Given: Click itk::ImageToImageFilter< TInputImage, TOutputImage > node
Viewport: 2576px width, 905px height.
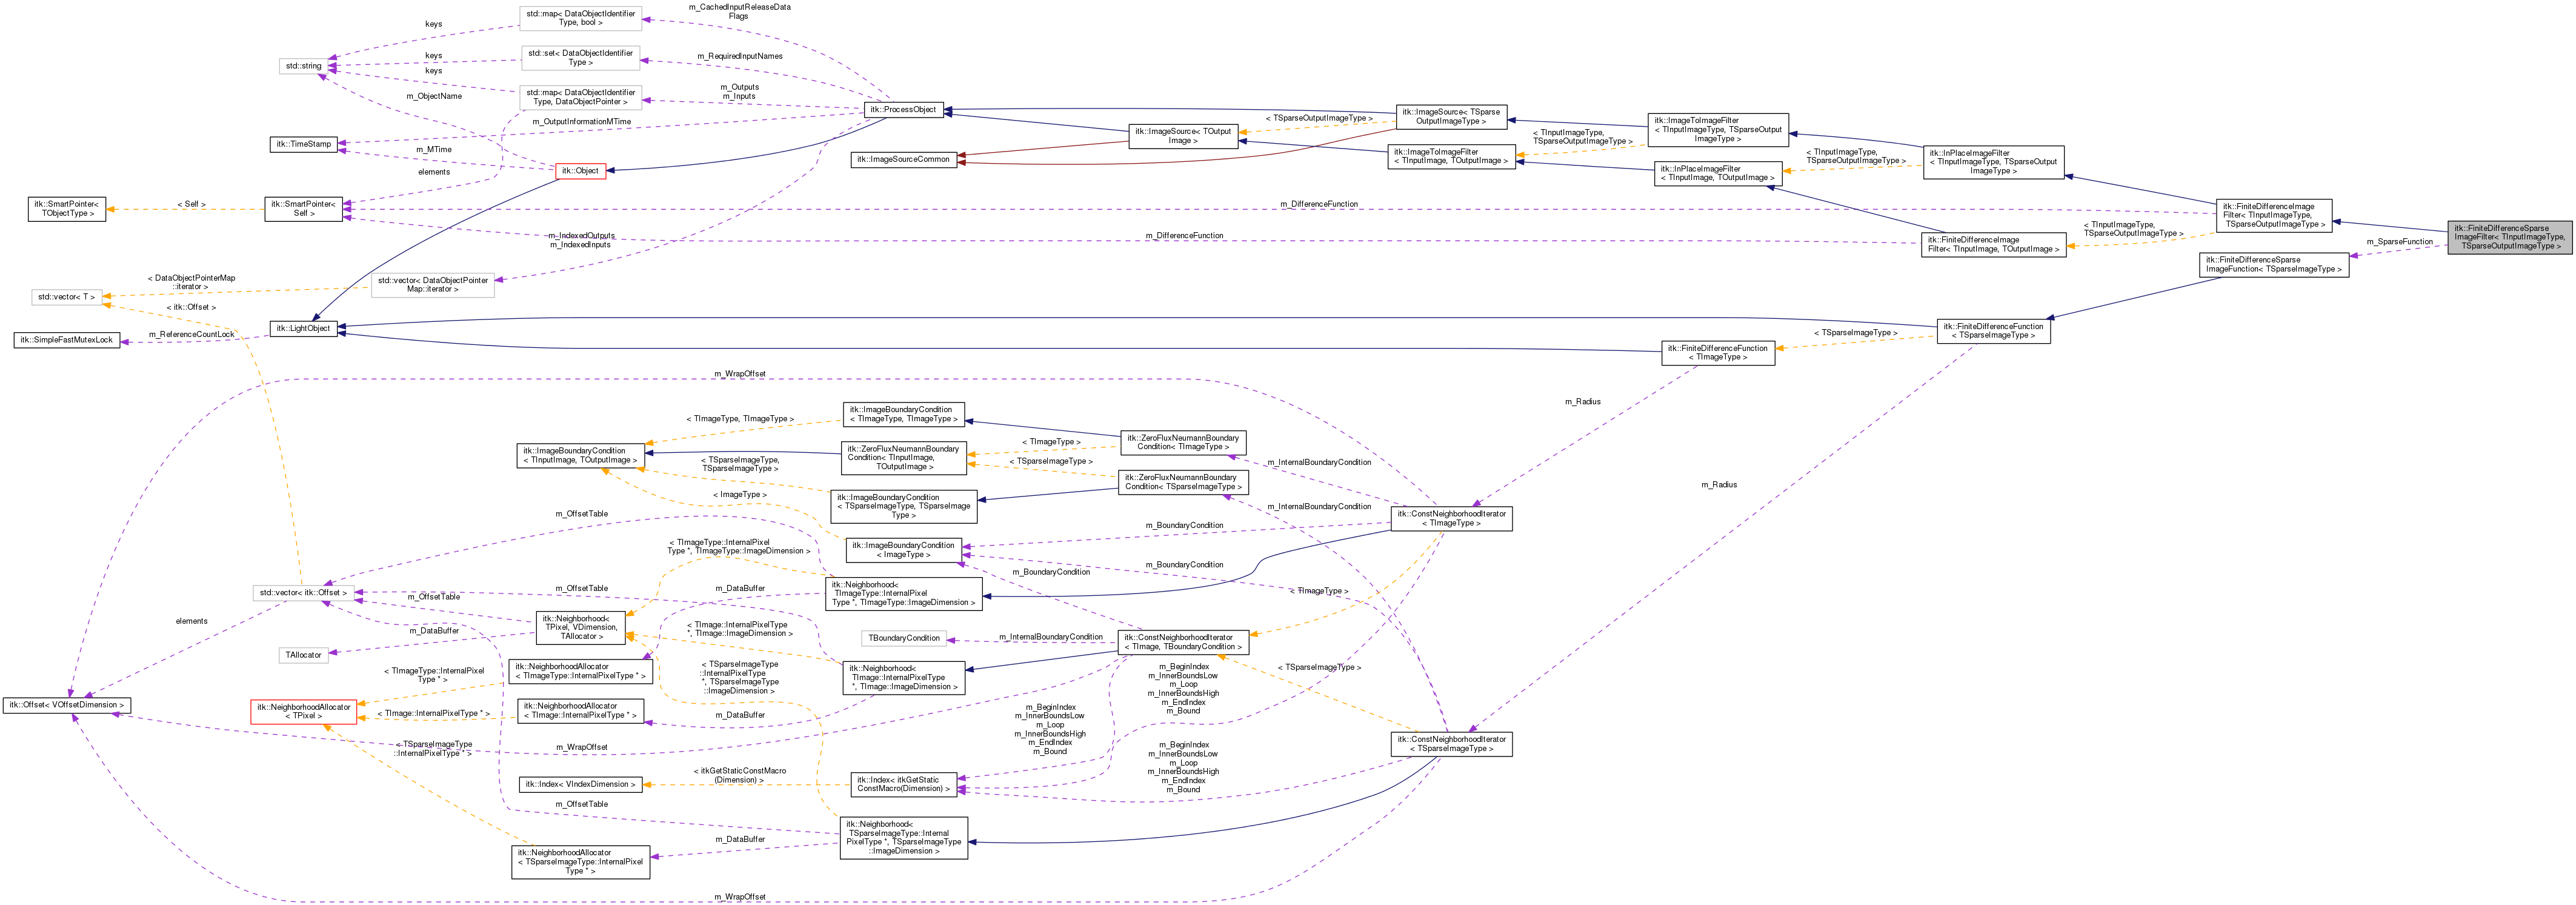Looking at the screenshot, I should pyautogui.click(x=1451, y=156).
